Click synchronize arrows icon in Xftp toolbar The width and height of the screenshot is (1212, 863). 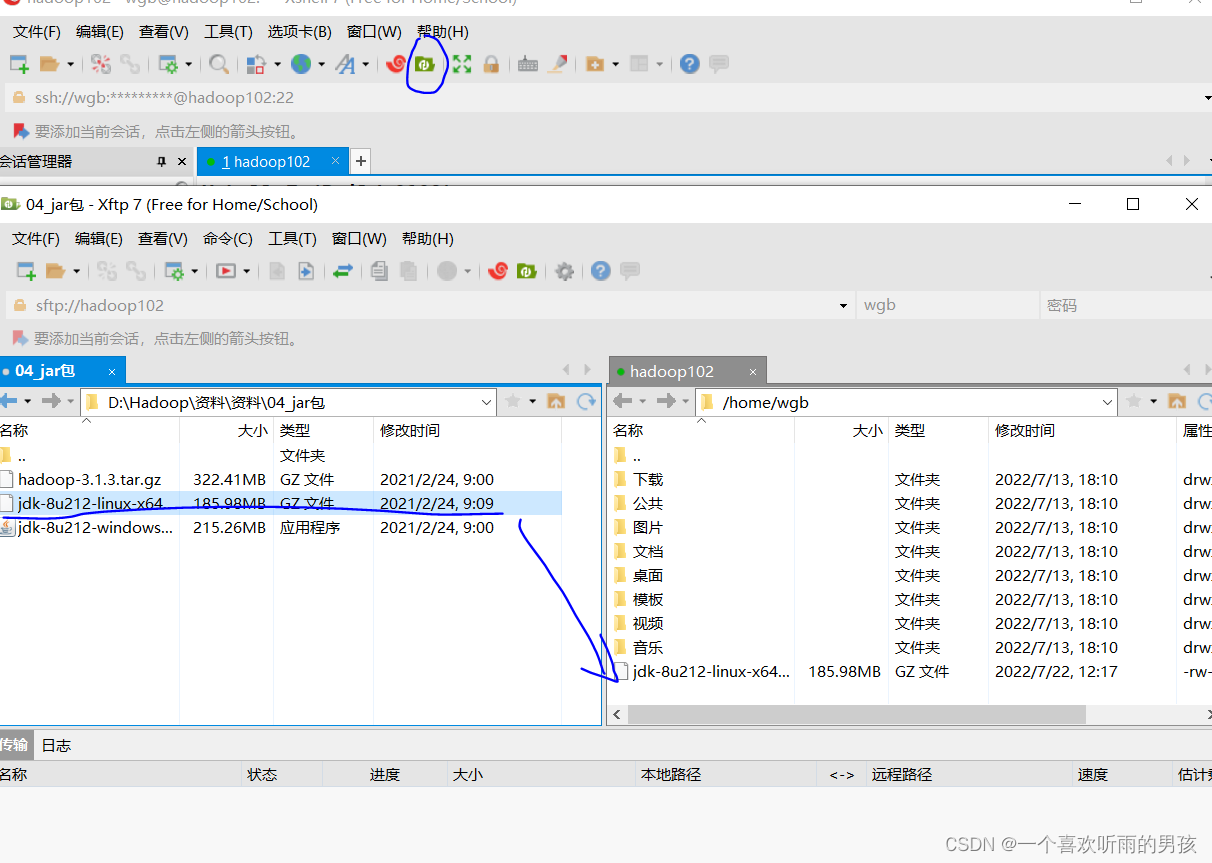click(x=343, y=271)
